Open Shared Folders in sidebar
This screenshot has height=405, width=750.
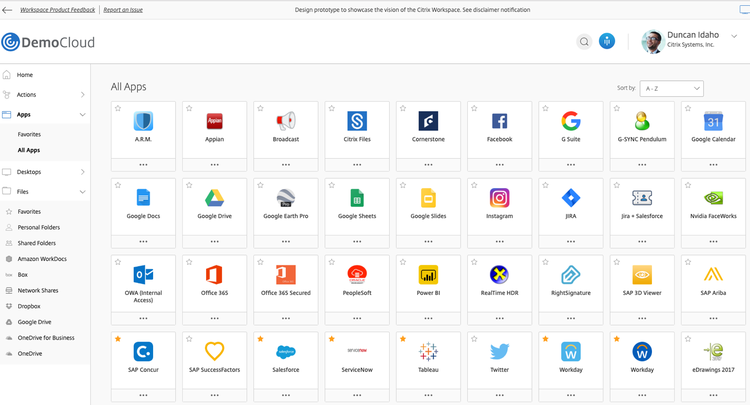pos(37,243)
